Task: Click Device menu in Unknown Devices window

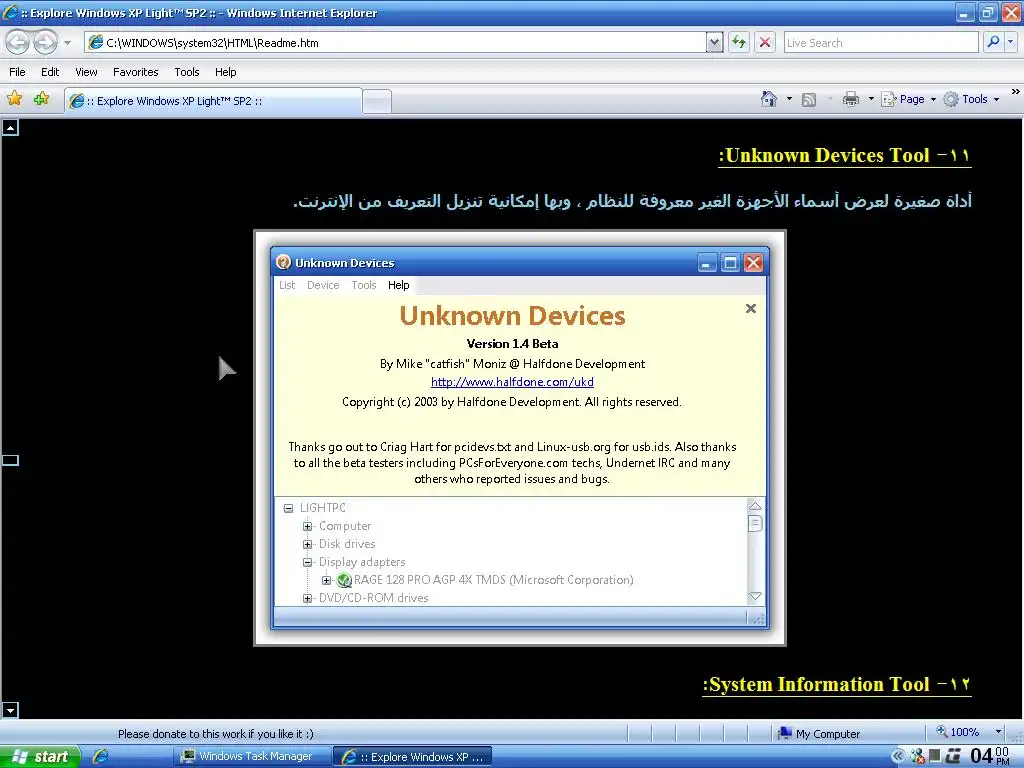Action: tap(323, 285)
